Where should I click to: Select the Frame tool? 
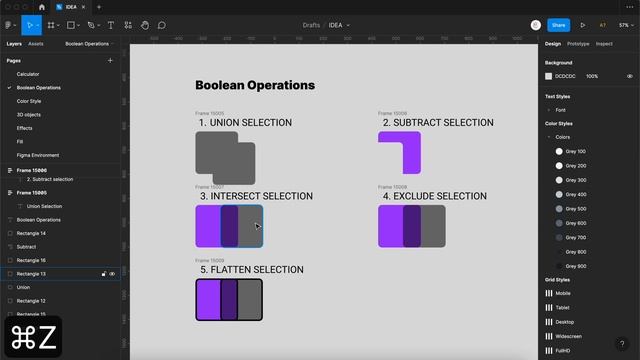51,25
